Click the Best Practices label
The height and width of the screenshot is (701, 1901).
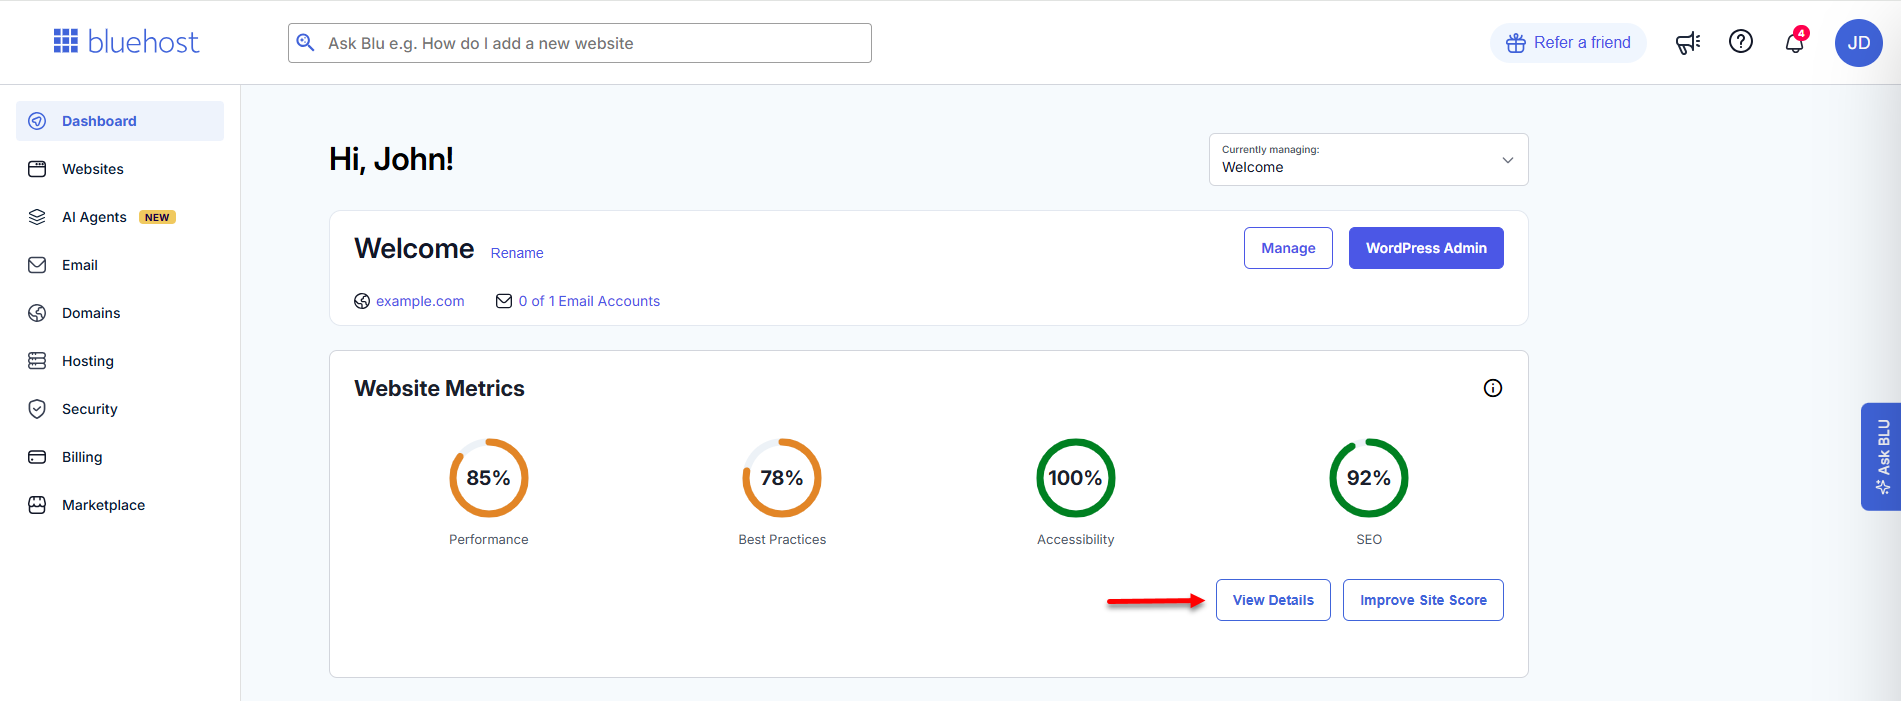782,539
